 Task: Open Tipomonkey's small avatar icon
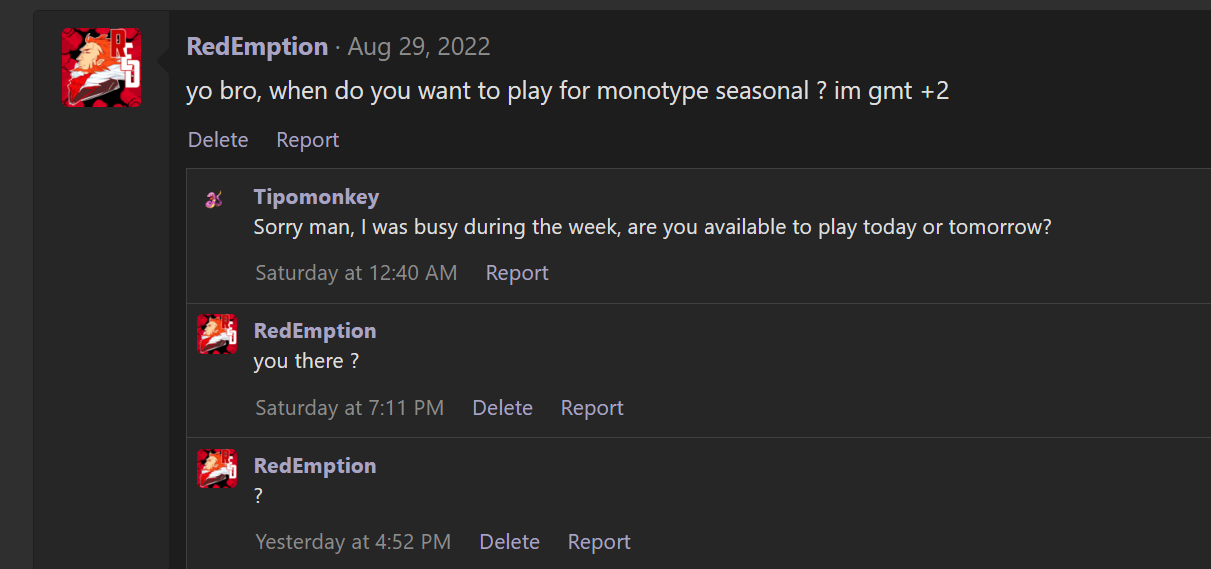213,199
